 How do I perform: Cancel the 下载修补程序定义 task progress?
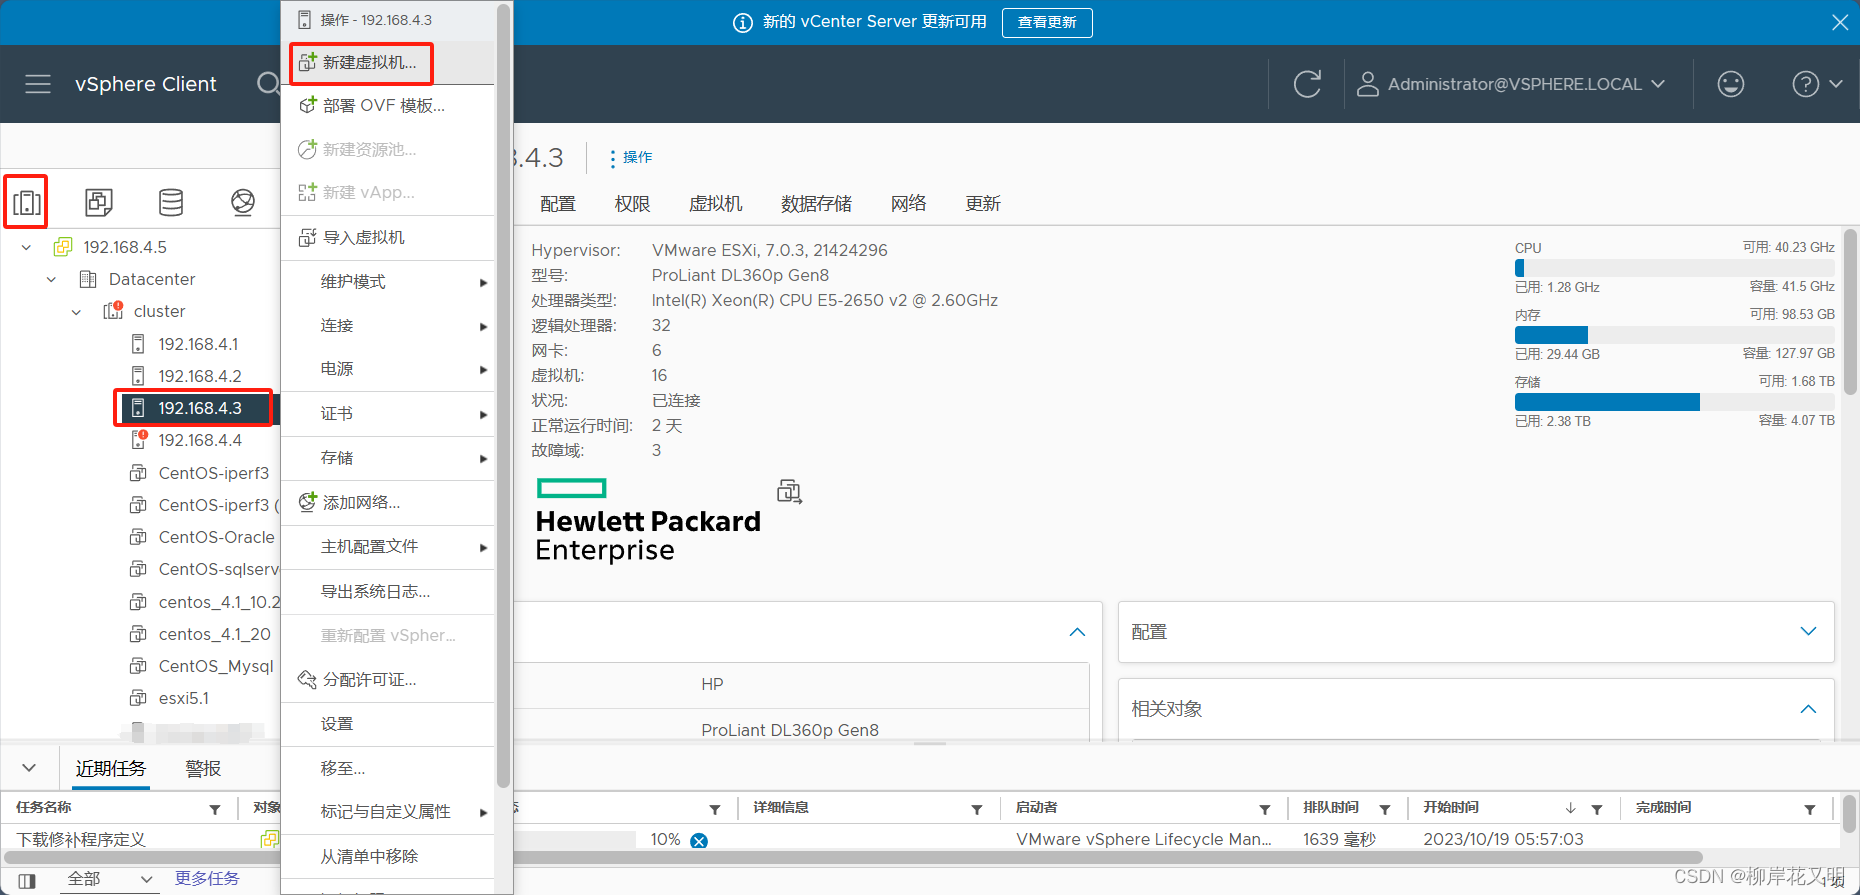point(699,840)
